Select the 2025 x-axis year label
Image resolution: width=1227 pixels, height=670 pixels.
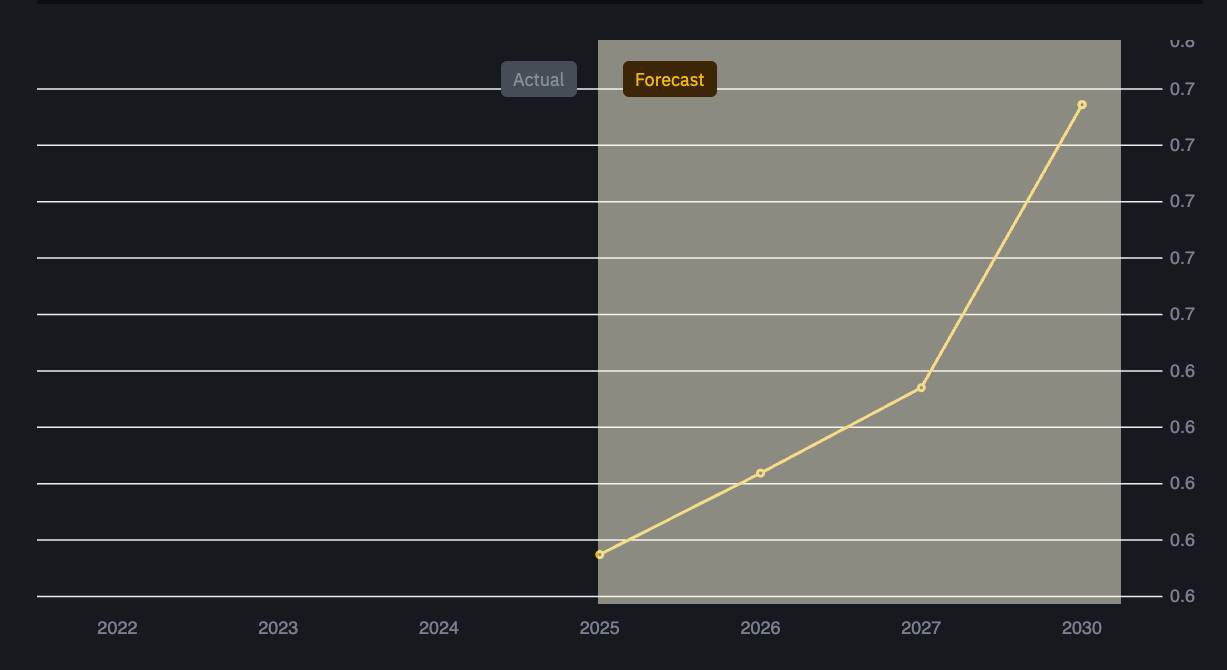coord(599,628)
